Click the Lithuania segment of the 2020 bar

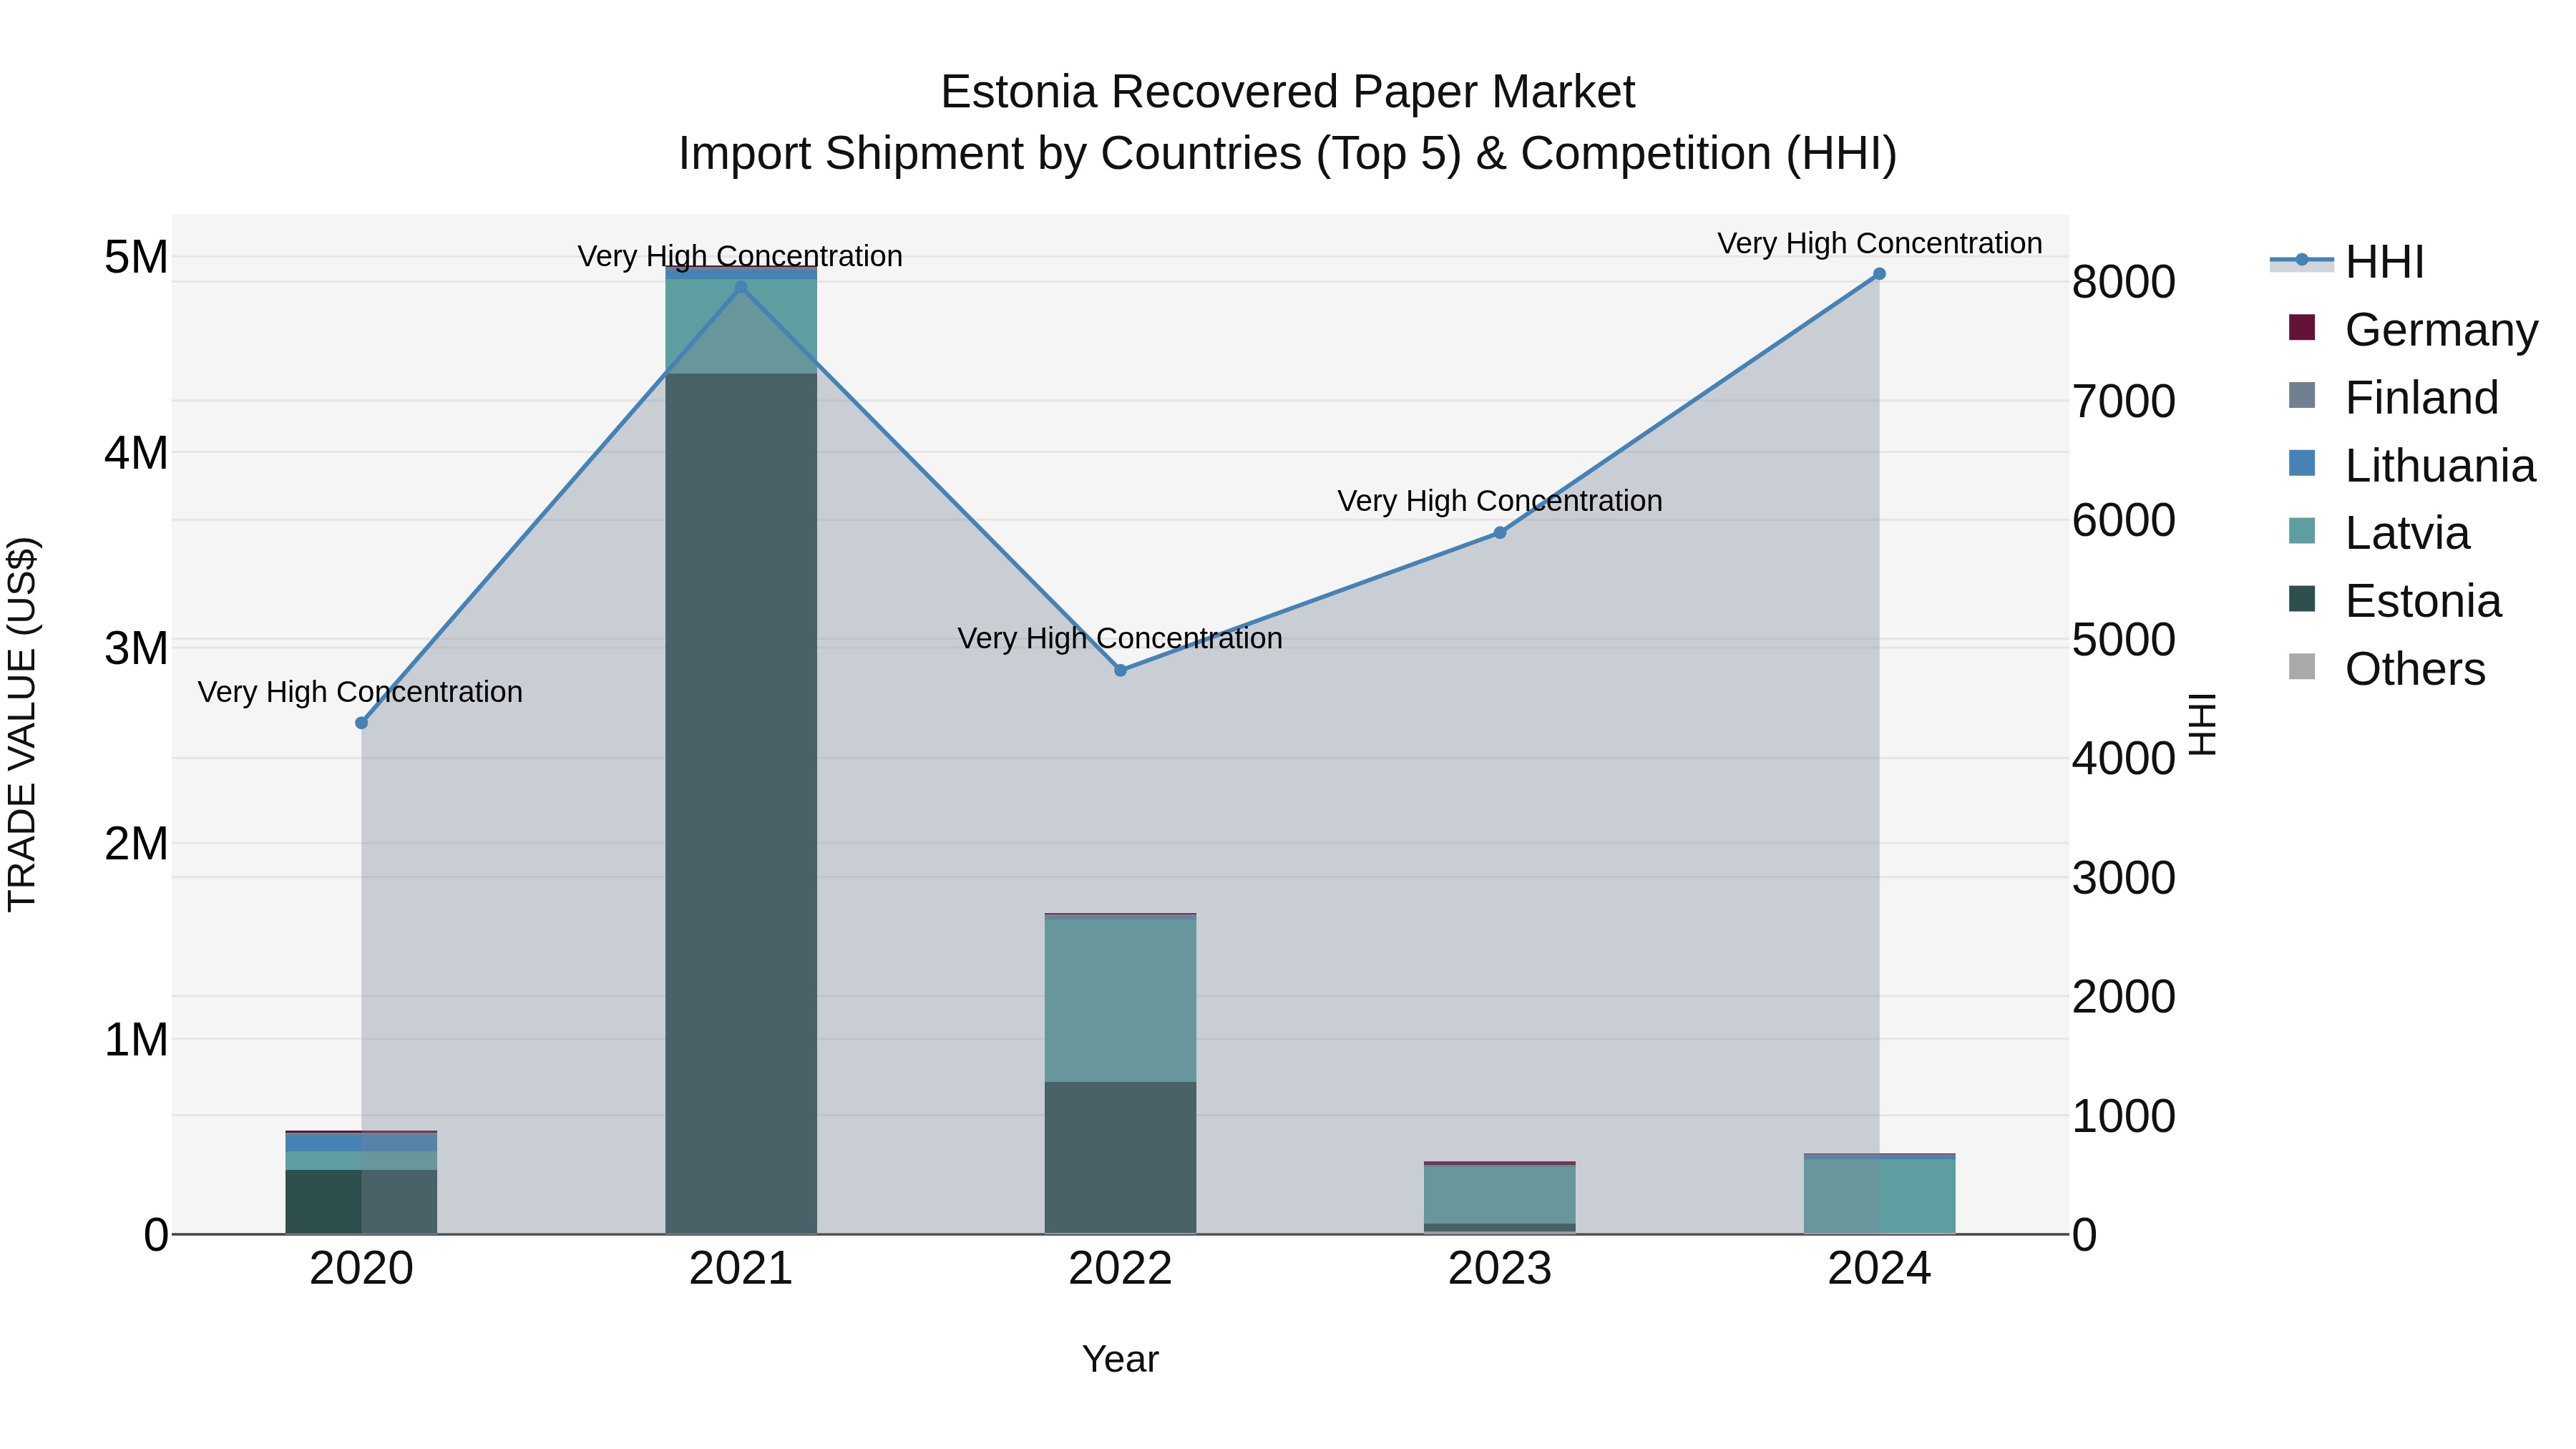tap(362, 1142)
